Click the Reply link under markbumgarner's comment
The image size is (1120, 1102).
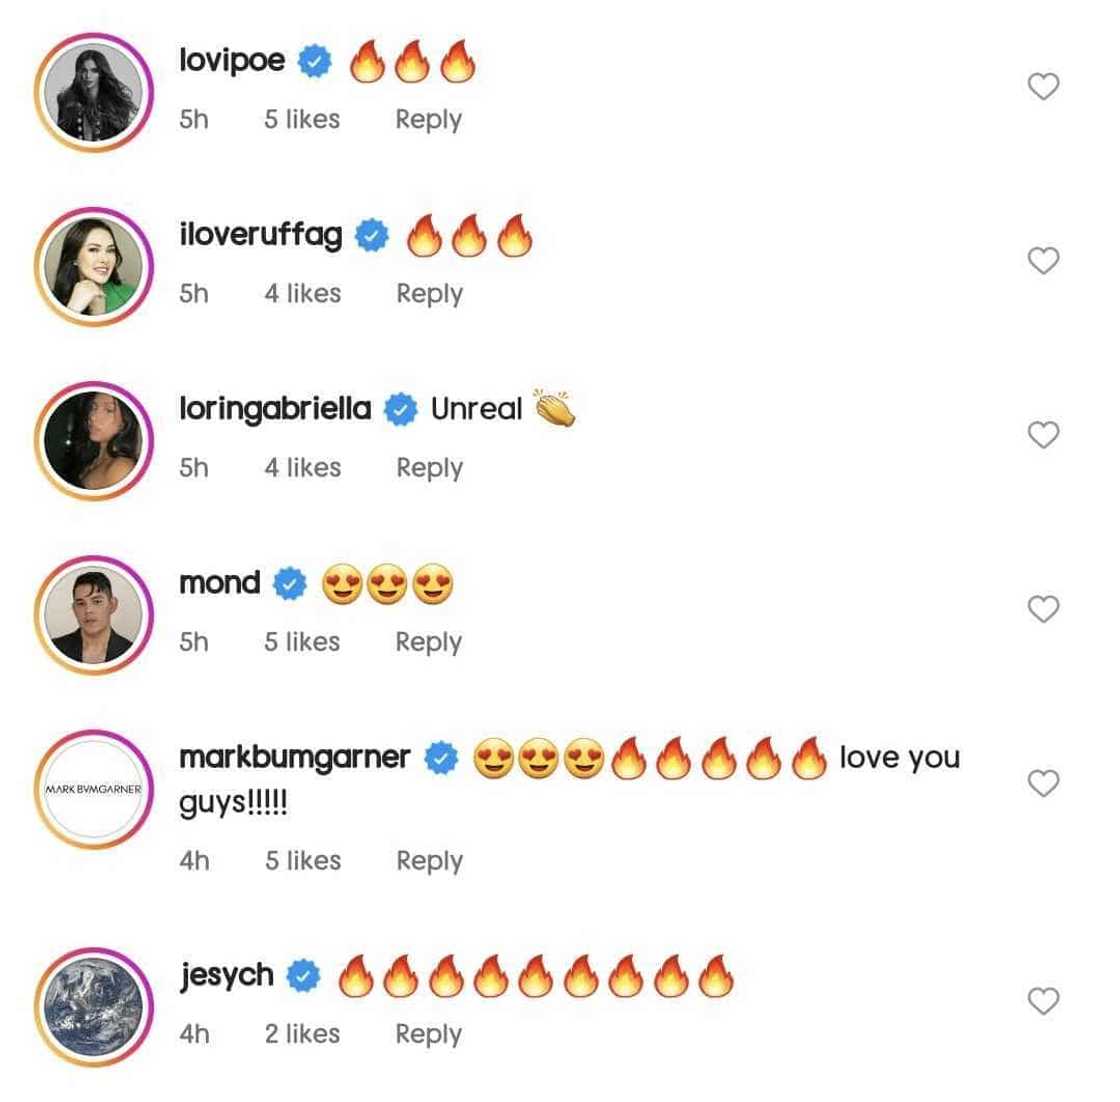point(428,860)
